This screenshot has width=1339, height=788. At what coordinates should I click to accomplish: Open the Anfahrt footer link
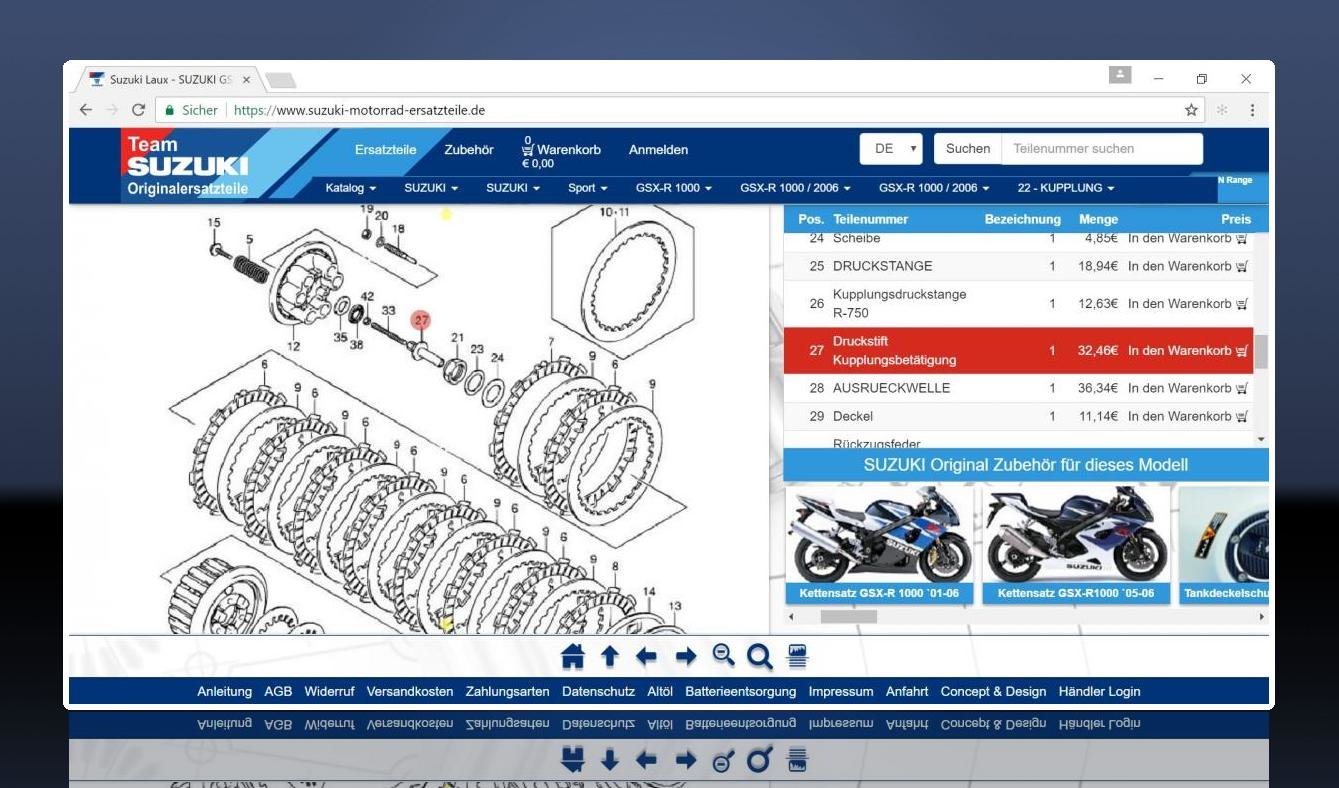tap(907, 692)
